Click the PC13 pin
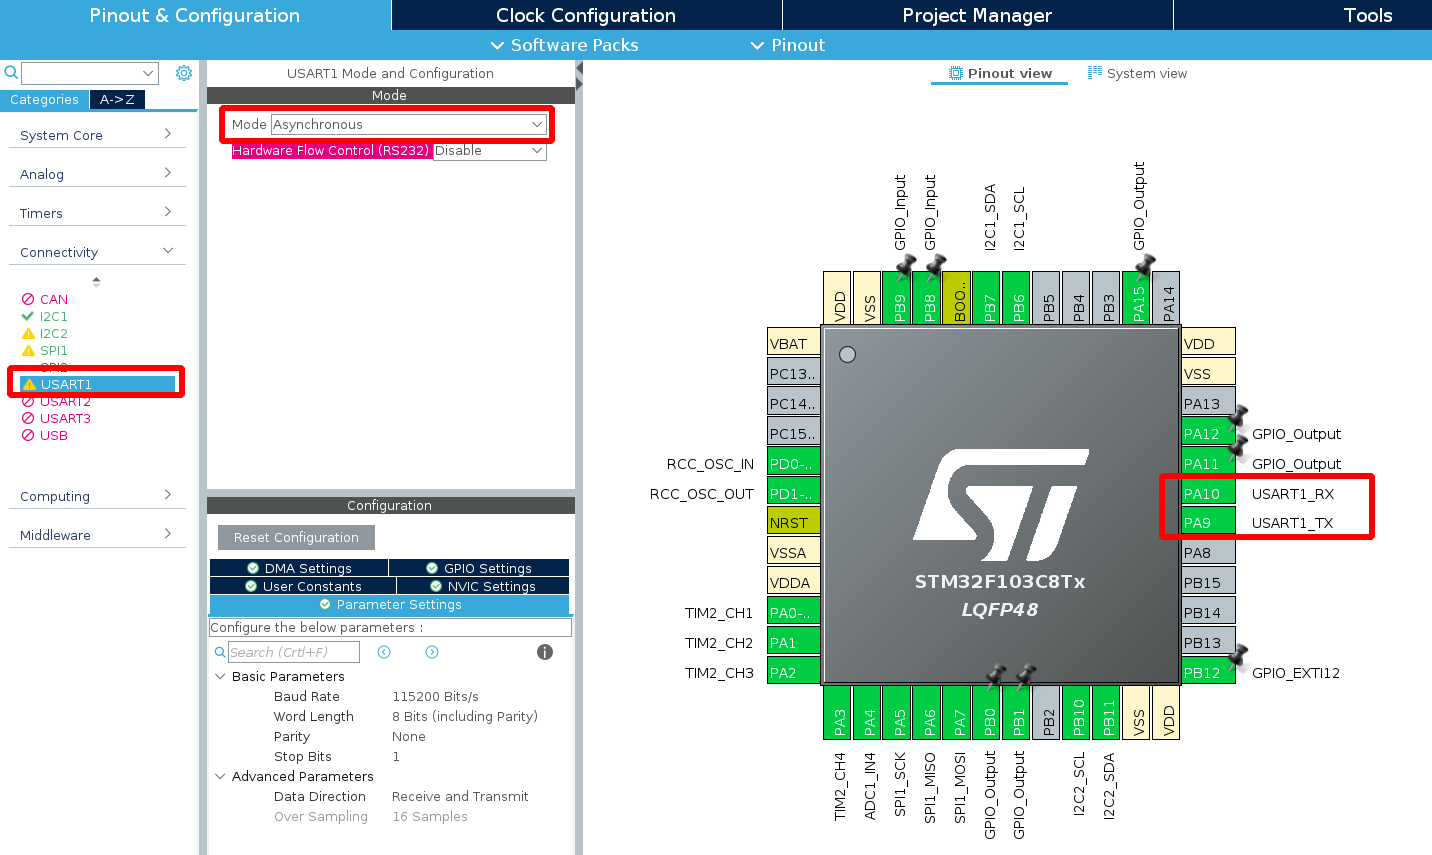Image resolution: width=1432 pixels, height=855 pixels. (794, 373)
